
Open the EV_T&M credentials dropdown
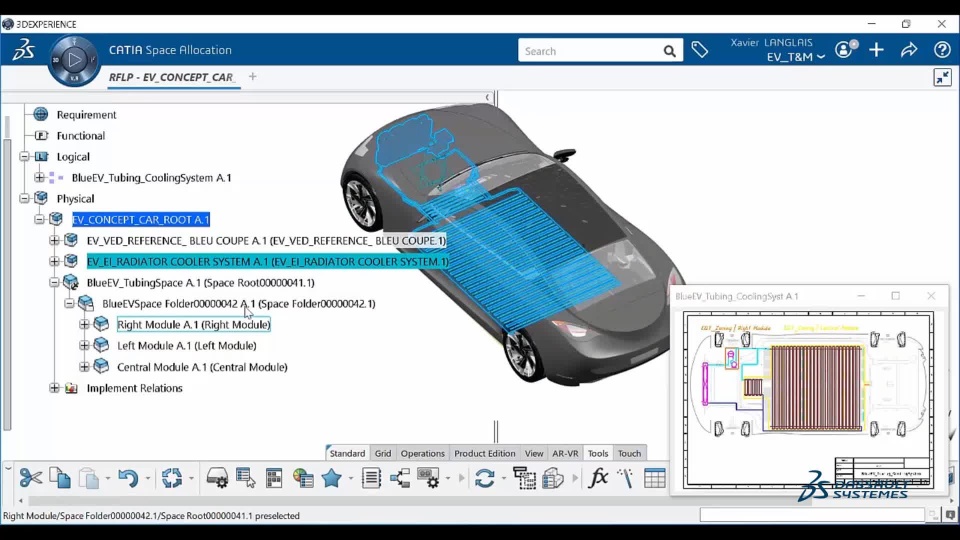tap(795, 57)
